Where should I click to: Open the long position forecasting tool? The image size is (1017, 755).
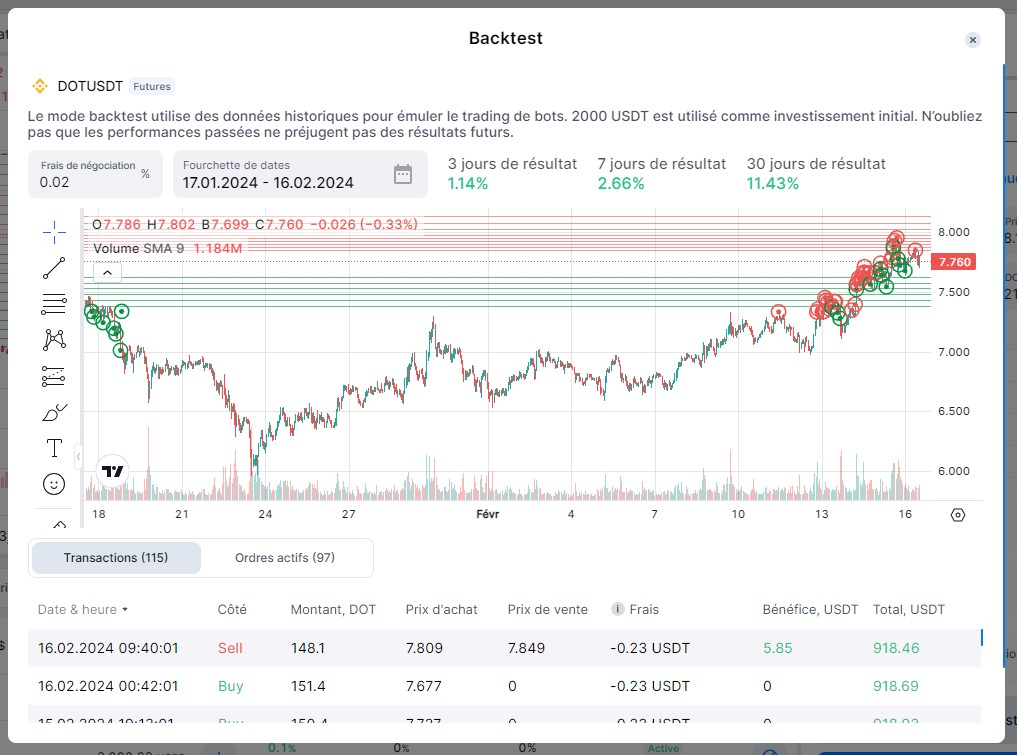pyautogui.click(x=54, y=376)
